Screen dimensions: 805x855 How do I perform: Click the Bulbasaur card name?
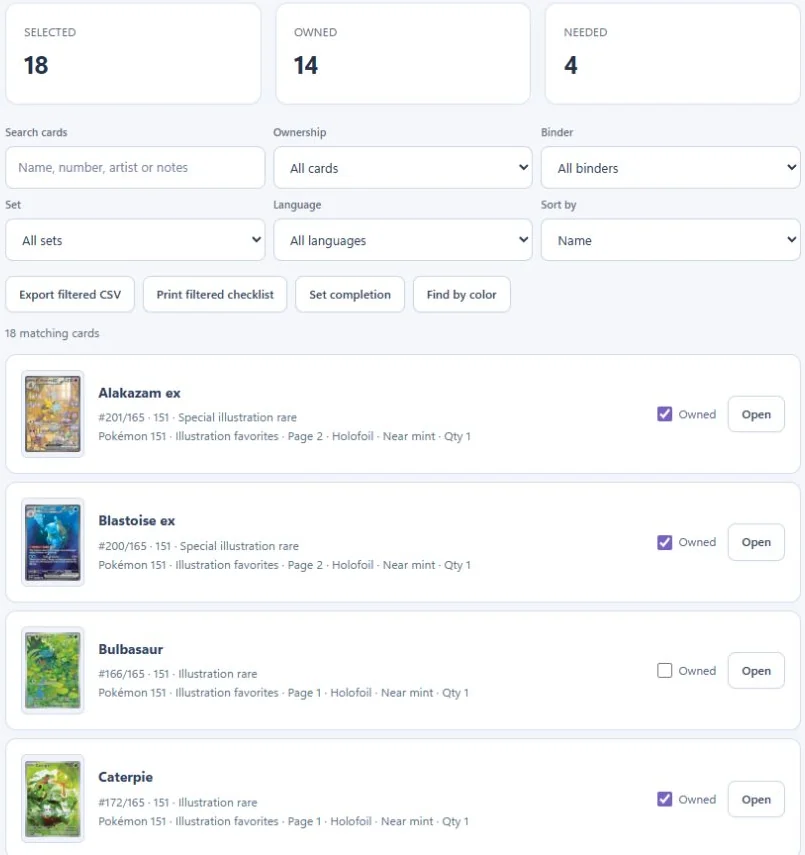coord(130,649)
